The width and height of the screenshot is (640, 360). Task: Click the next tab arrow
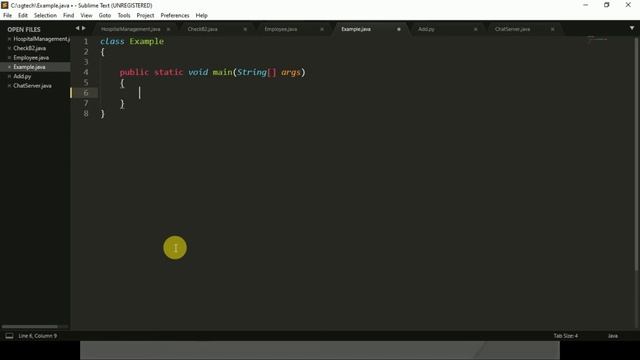[x=84, y=28]
